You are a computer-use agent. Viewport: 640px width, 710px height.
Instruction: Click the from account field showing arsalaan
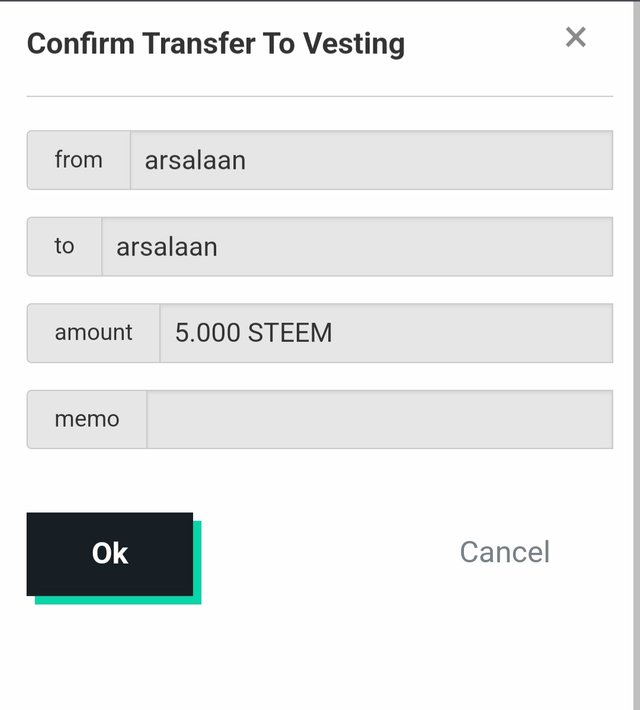tap(371, 160)
